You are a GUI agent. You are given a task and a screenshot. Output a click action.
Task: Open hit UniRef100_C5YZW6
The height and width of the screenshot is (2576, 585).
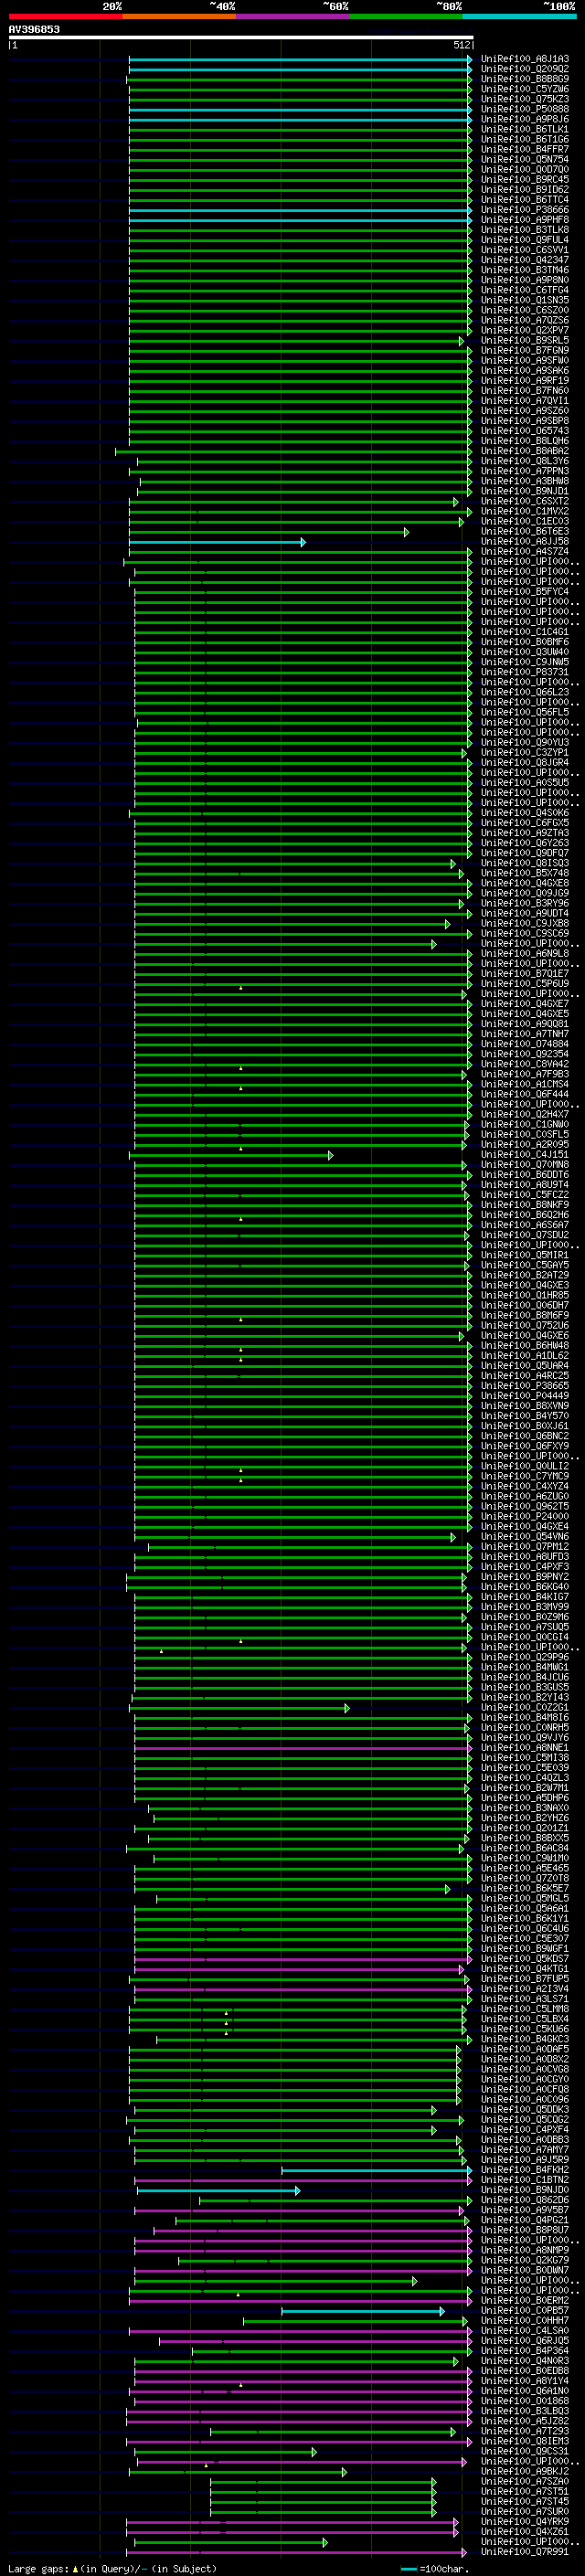tap(525, 89)
